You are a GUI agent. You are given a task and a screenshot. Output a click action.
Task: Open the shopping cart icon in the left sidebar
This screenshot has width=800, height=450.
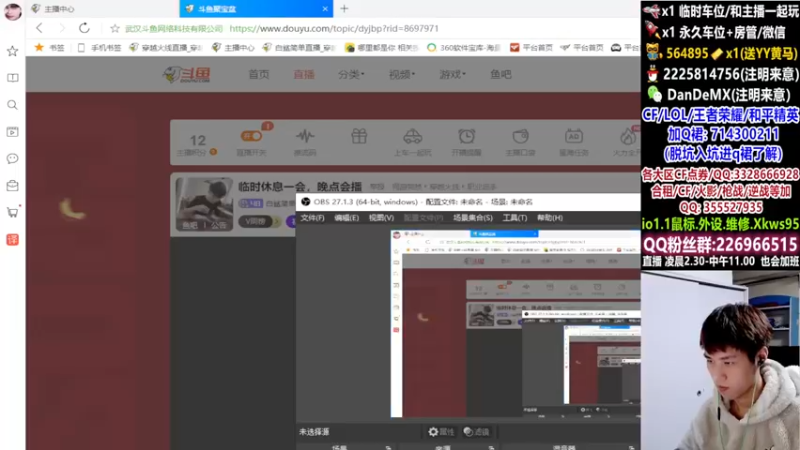[x=13, y=212]
